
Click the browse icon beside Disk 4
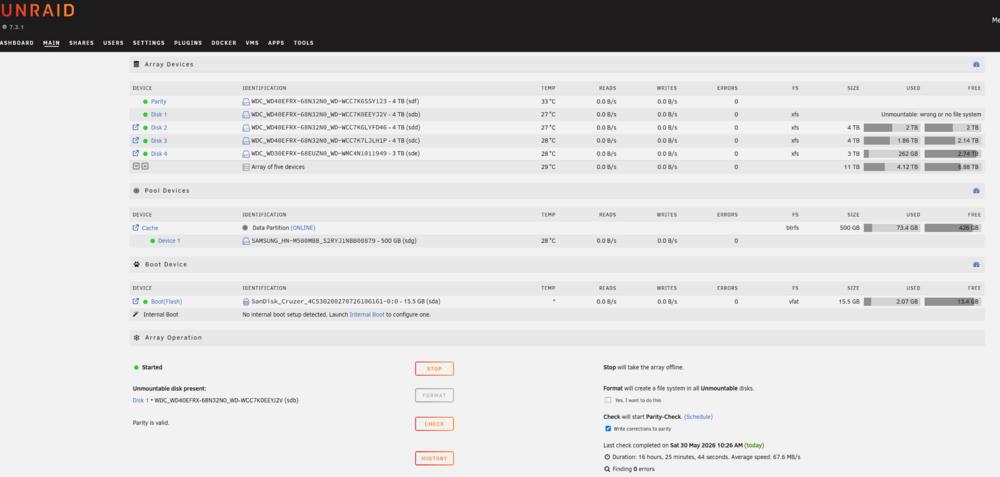point(135,154)
